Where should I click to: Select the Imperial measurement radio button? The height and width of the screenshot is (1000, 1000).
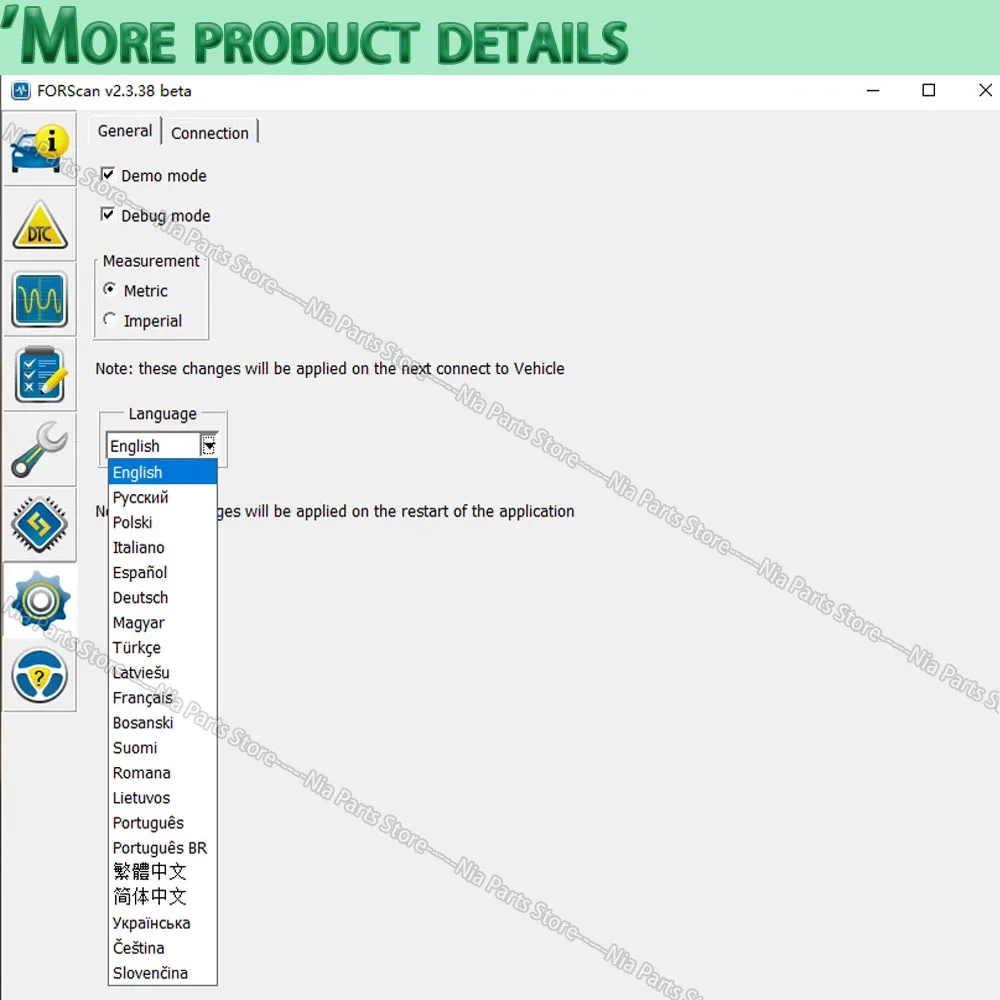tap(110, 320)
